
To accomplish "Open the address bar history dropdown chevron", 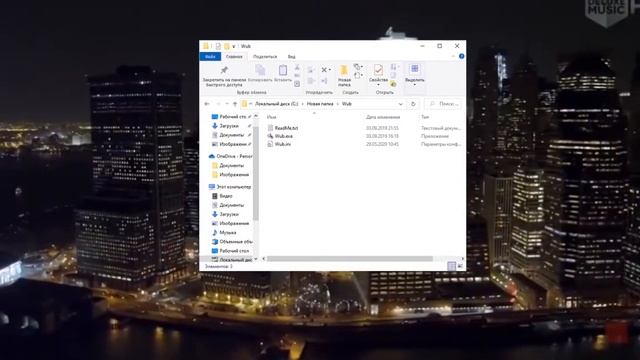I will click(400, 104).
